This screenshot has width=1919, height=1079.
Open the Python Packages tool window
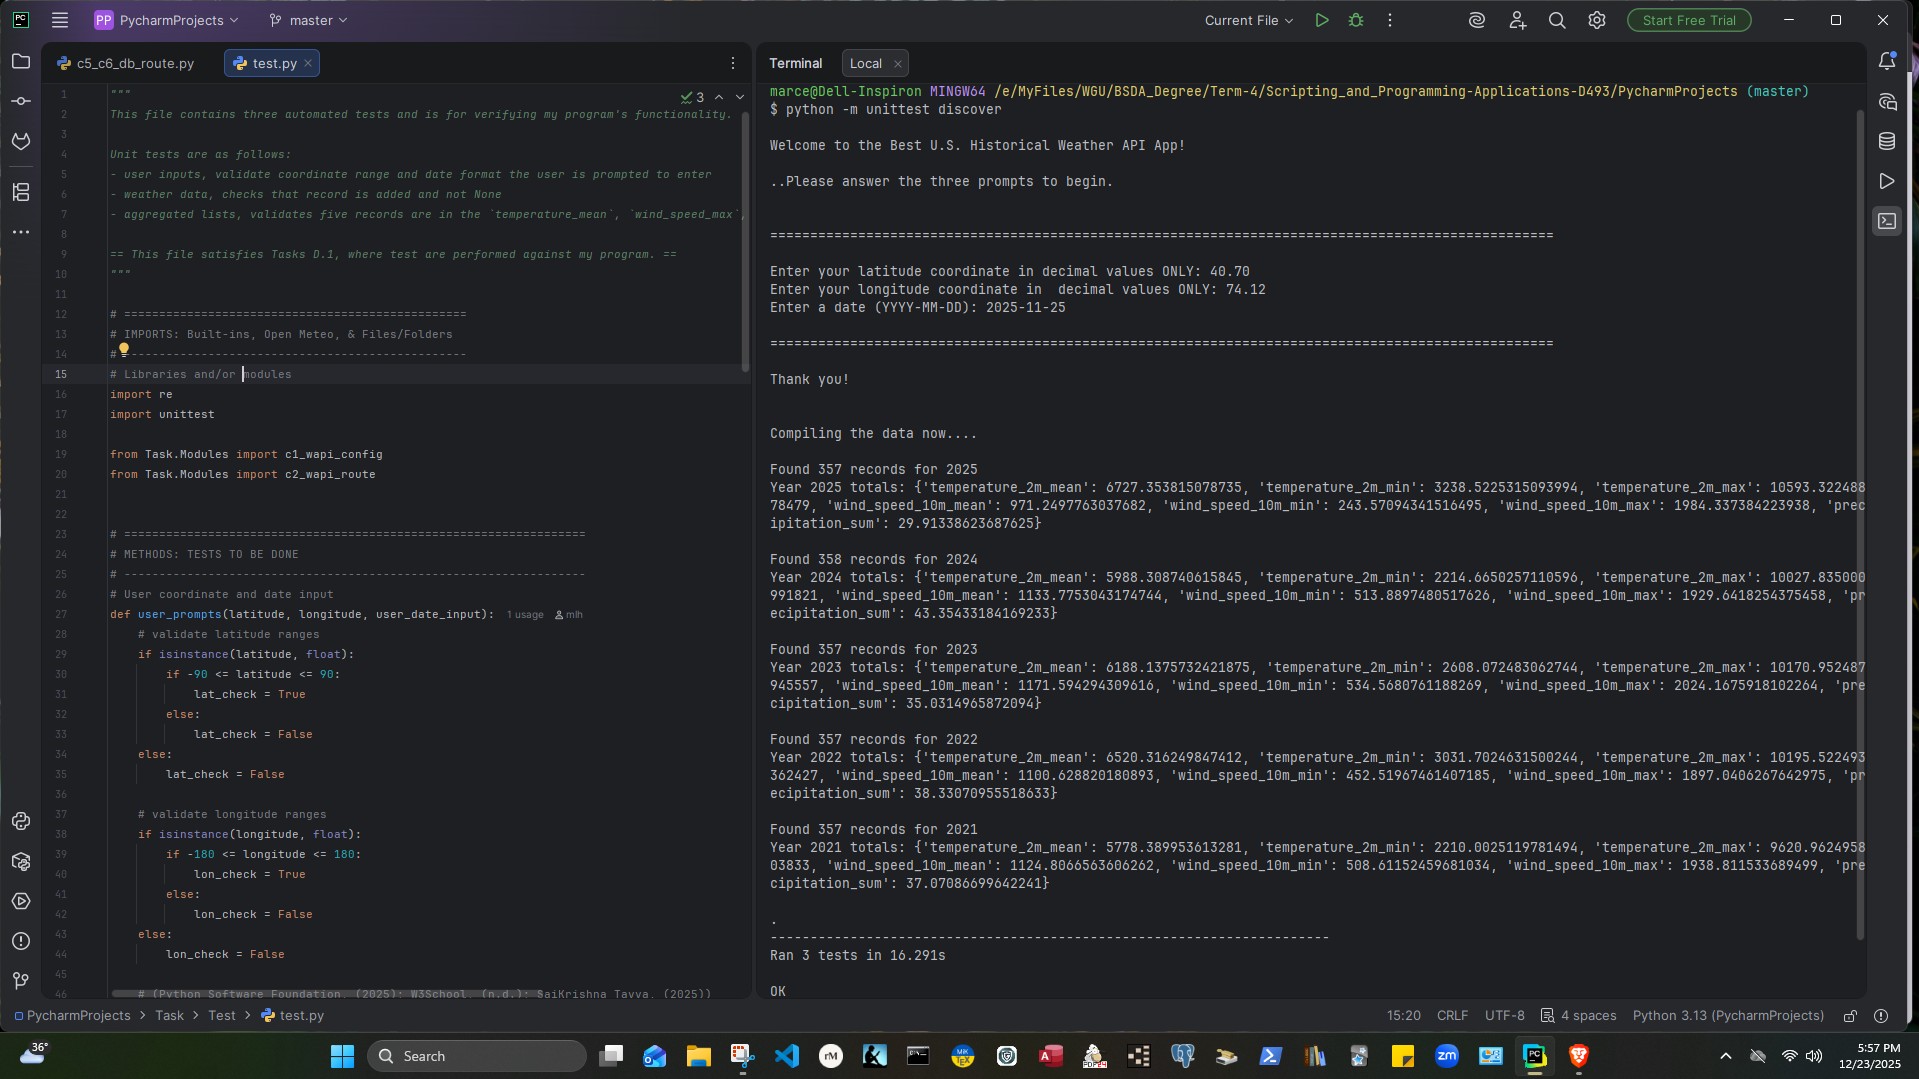pos(21,861)
